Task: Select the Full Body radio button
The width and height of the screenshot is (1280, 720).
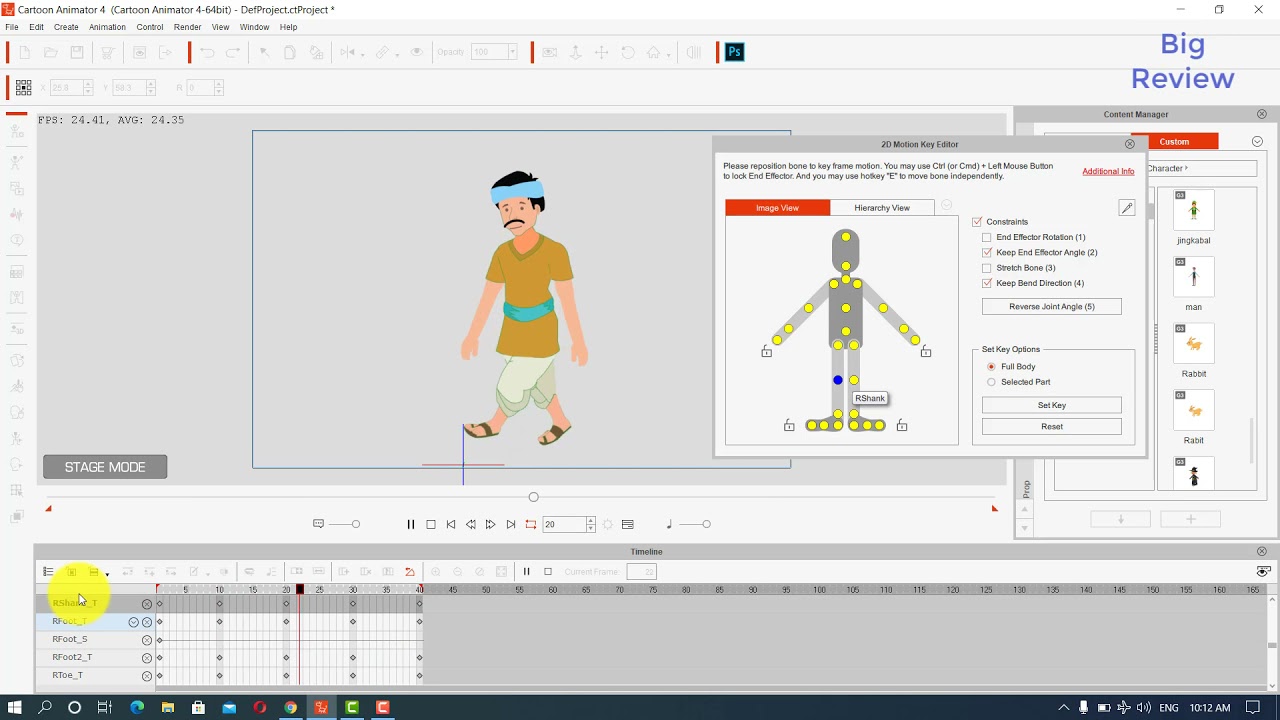Action: (x=991, y=367)
